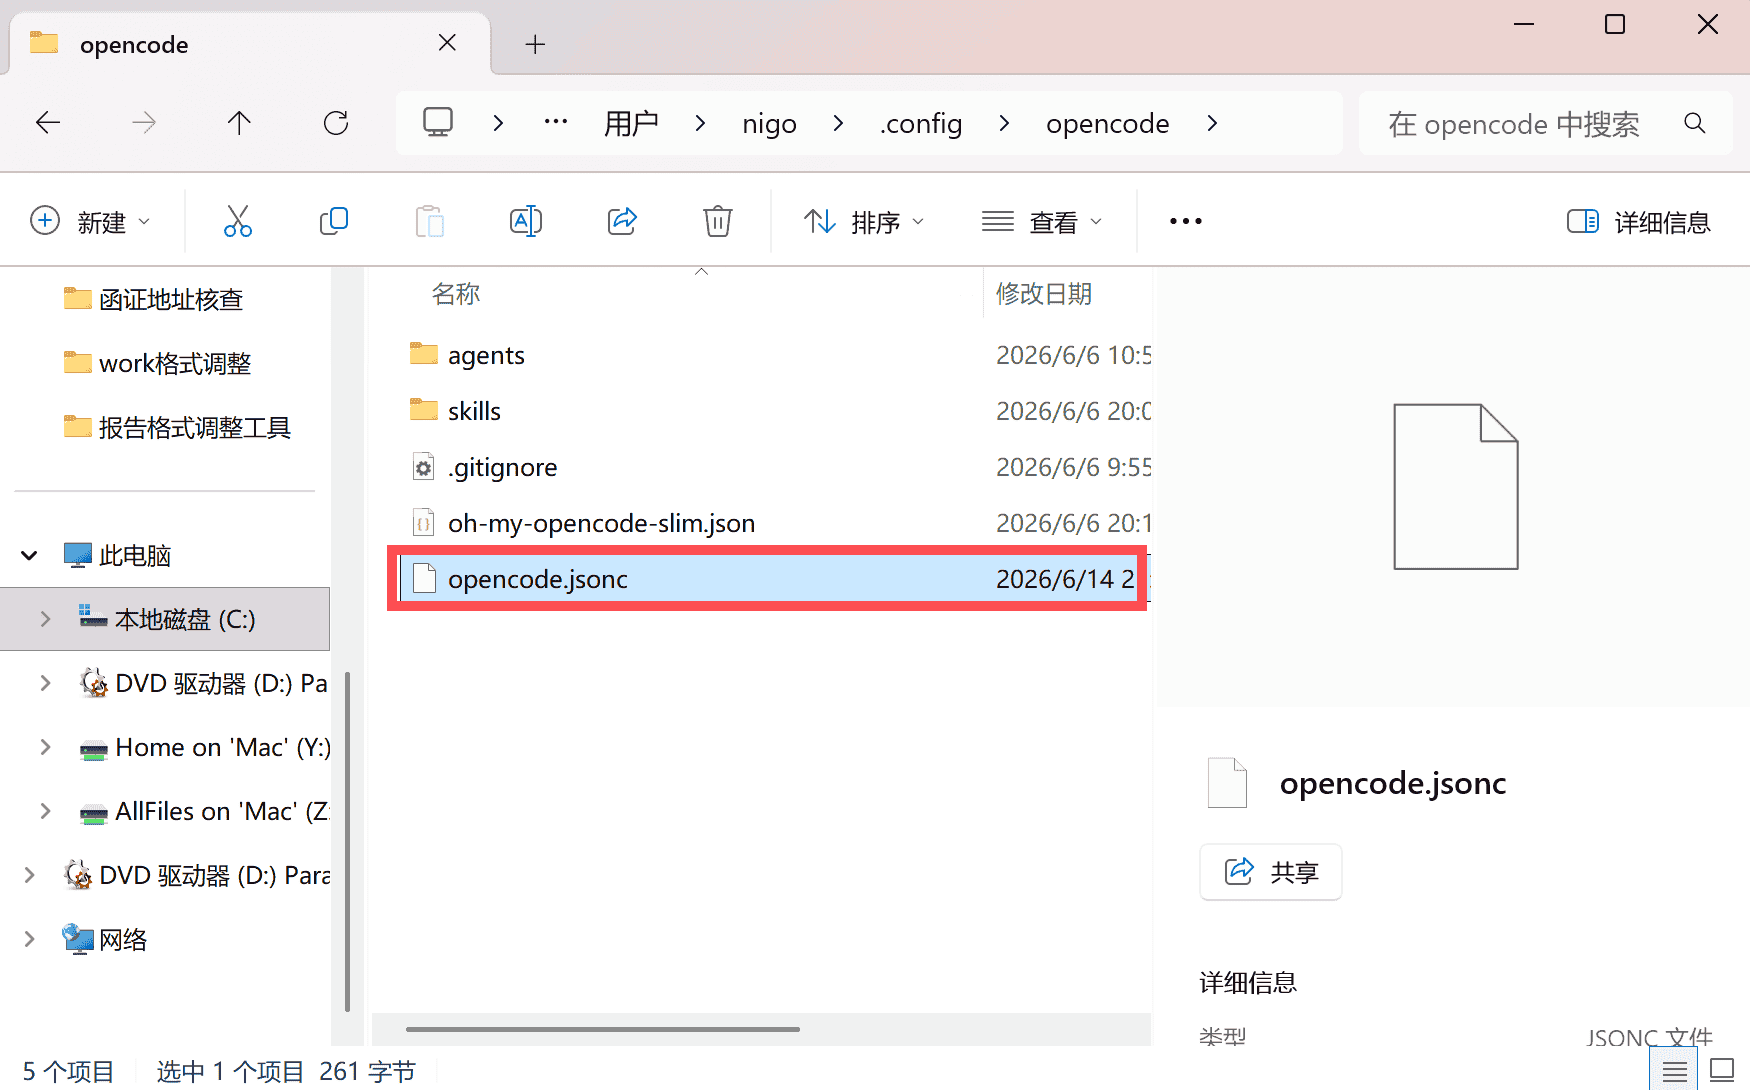
Task: Click the paste icon in toolbar
Action: (x=430, y=221)
